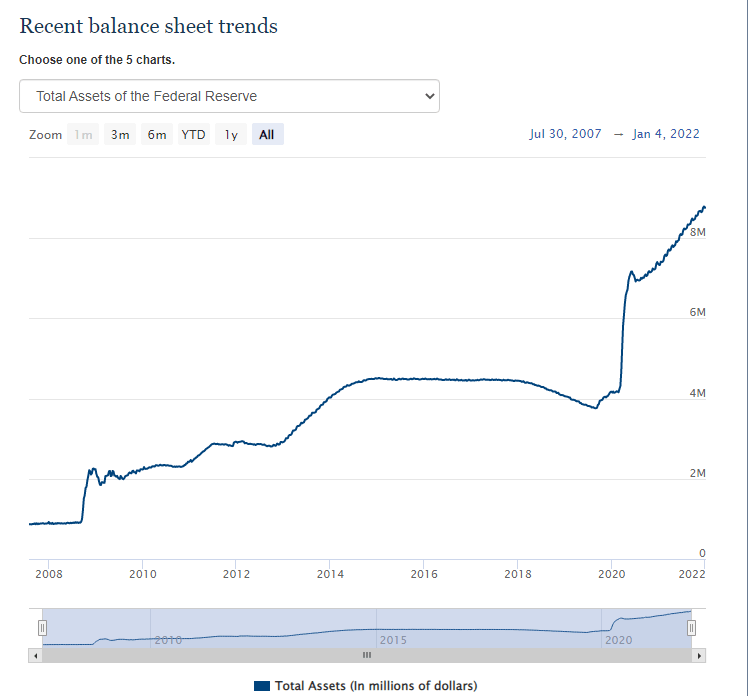Grab the left navigator range handle
This screenshot has width=748, height=696.
tap(42, 627)
